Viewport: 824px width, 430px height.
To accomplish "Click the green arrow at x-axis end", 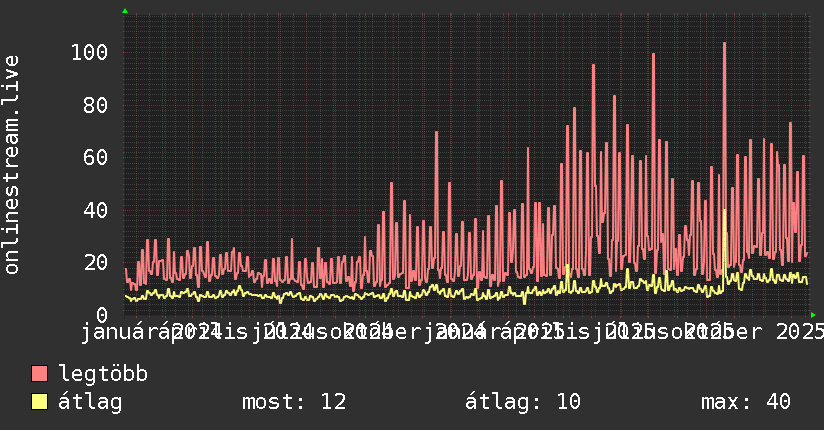I will tap(813, 315).
